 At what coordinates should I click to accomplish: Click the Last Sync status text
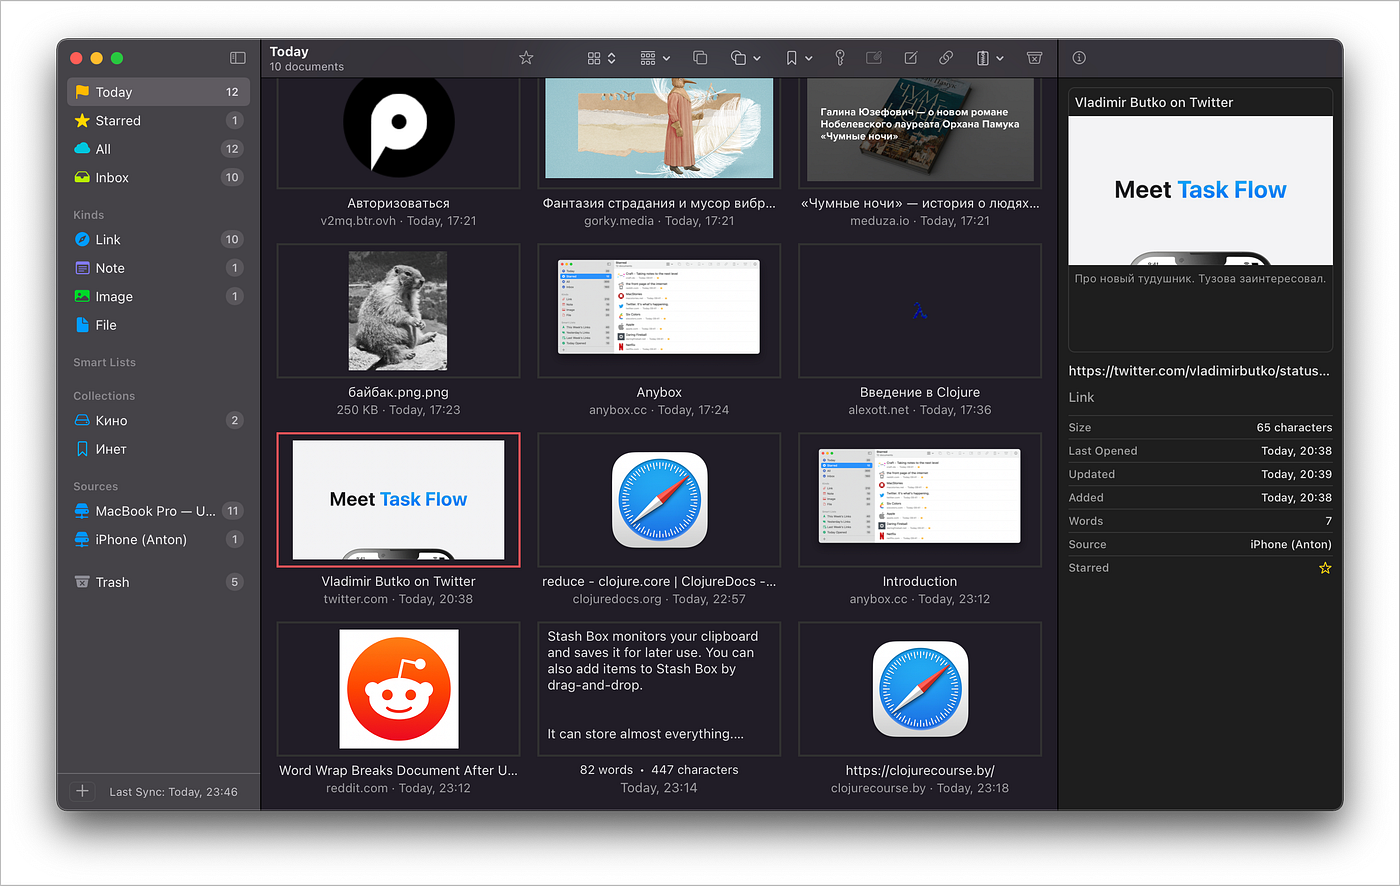[x=173, y=792]
